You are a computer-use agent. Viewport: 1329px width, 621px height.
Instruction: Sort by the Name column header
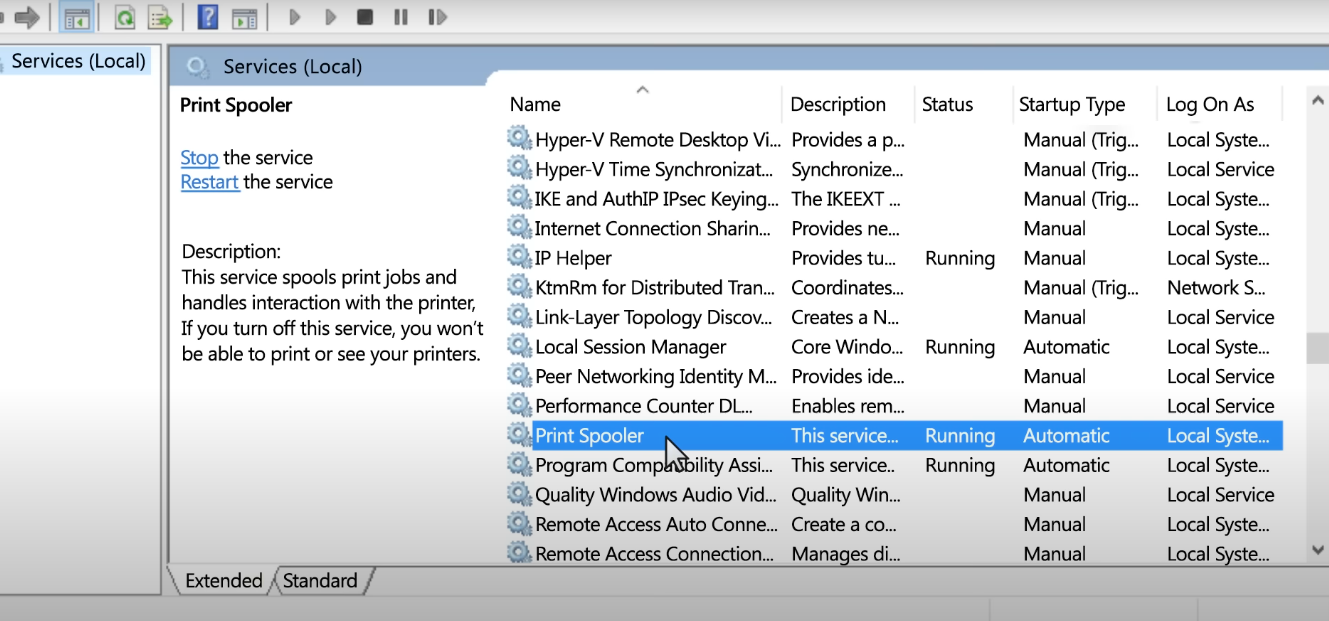pyautogui.click(x=535, y=105)
